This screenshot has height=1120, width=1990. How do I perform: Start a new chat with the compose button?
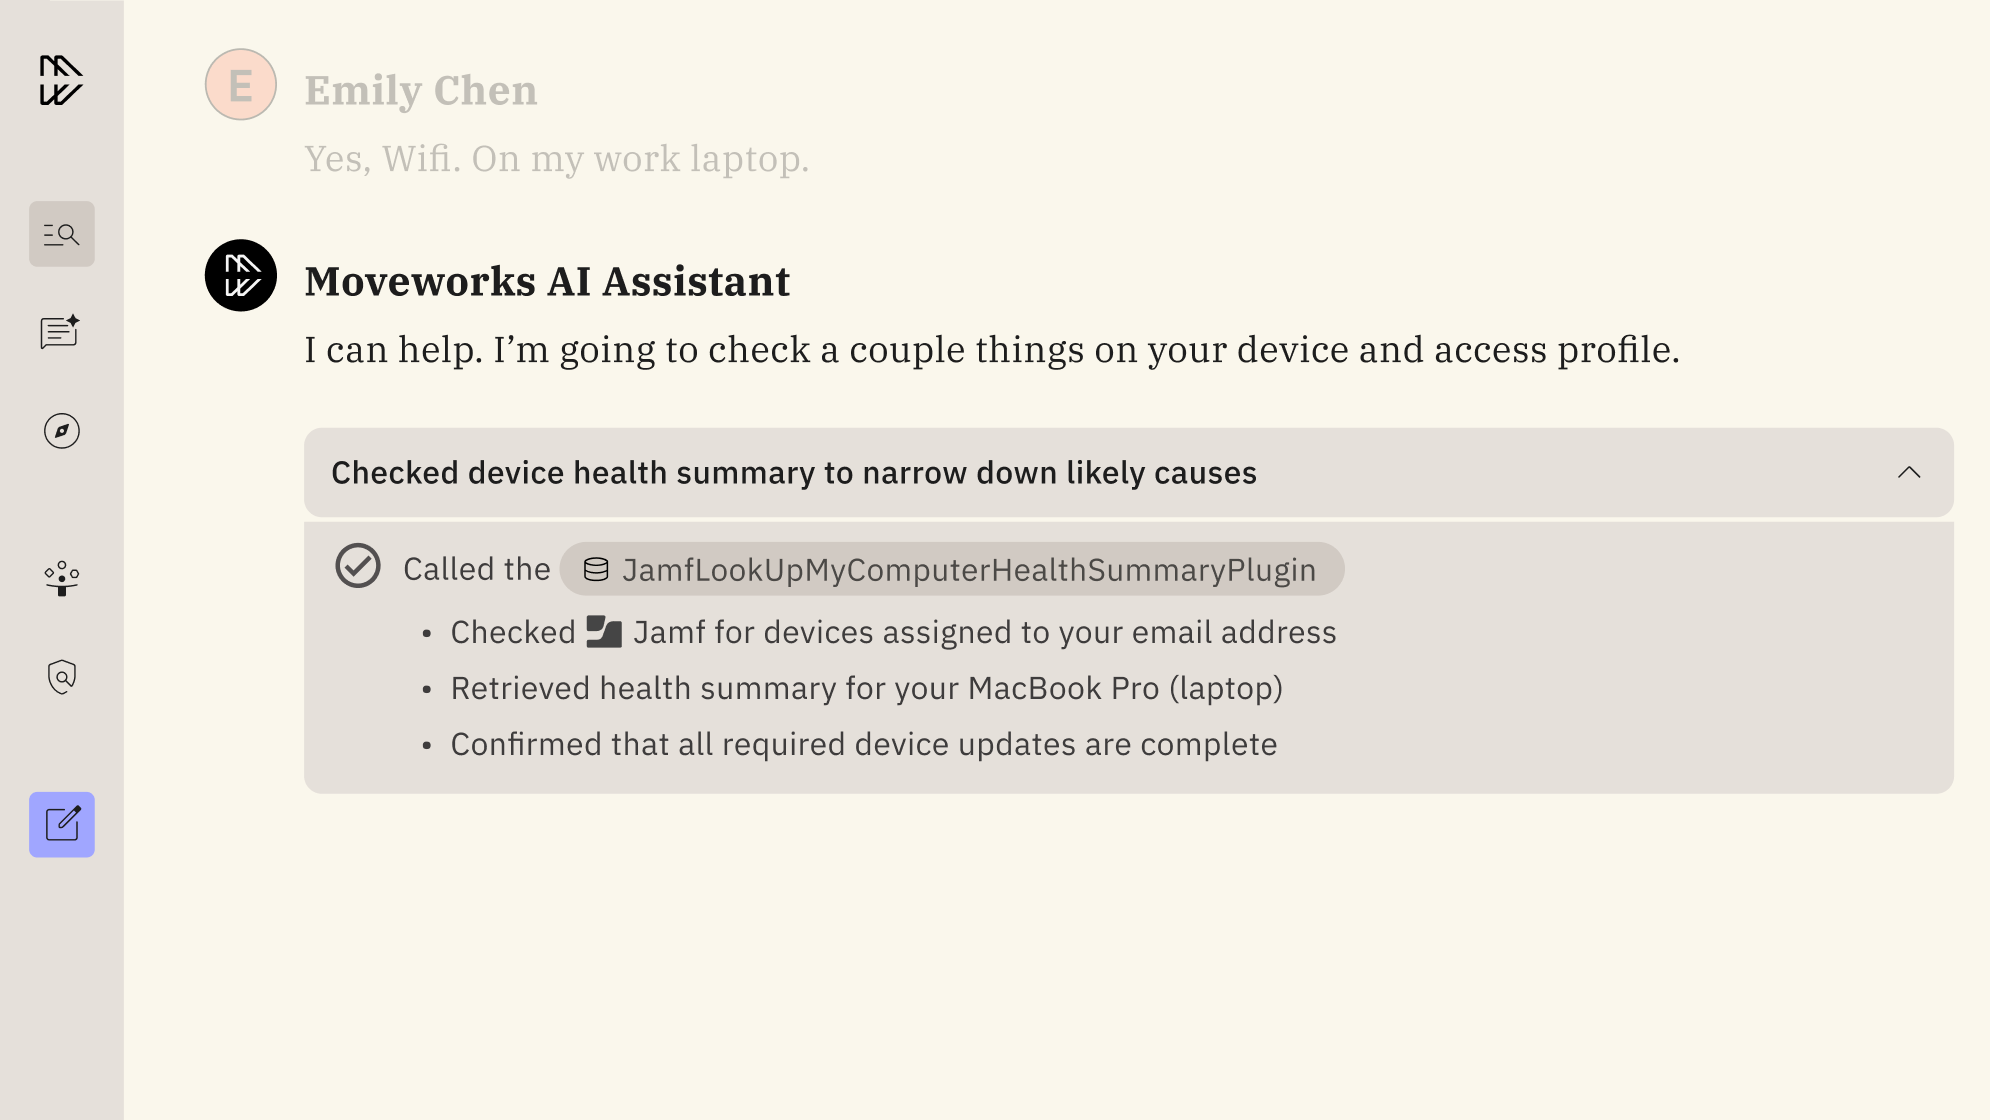coord(61,824)
